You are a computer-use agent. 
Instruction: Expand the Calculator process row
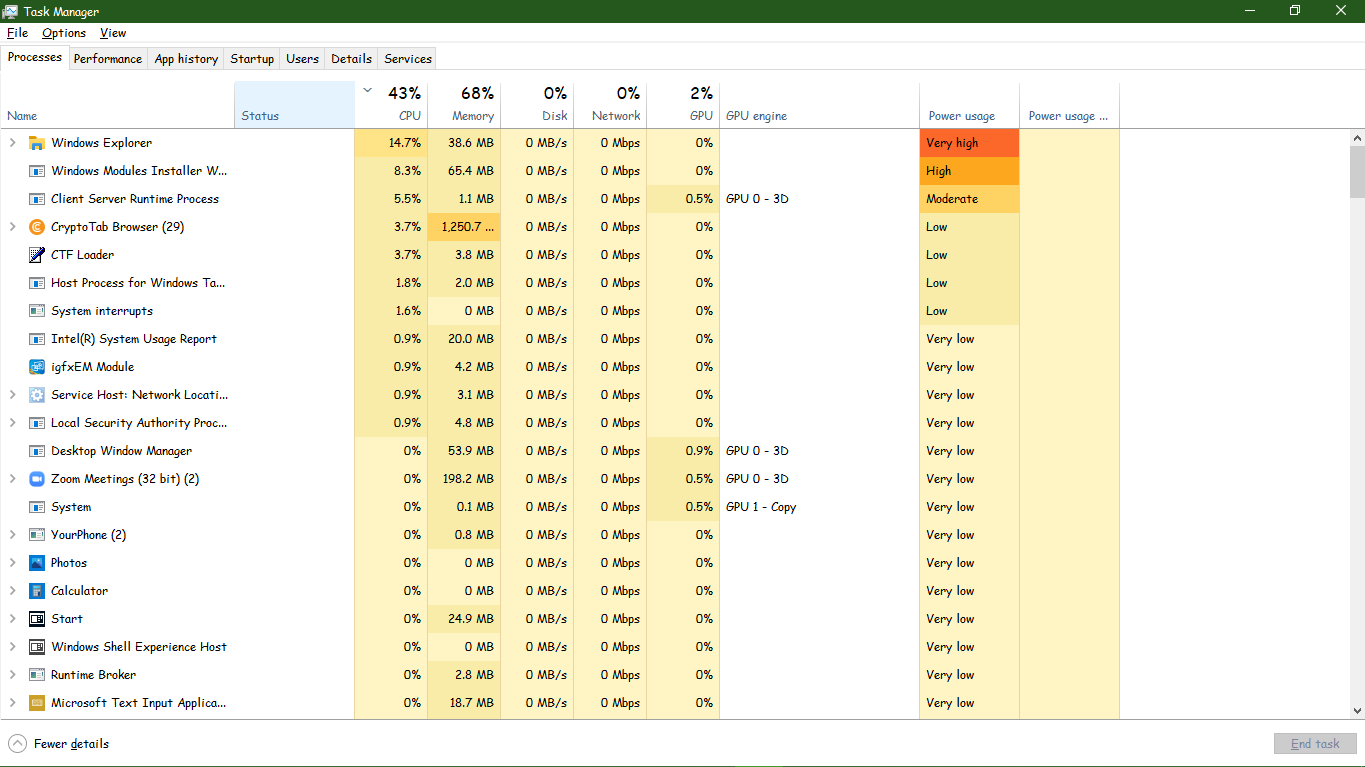click(x=13, y=591)
